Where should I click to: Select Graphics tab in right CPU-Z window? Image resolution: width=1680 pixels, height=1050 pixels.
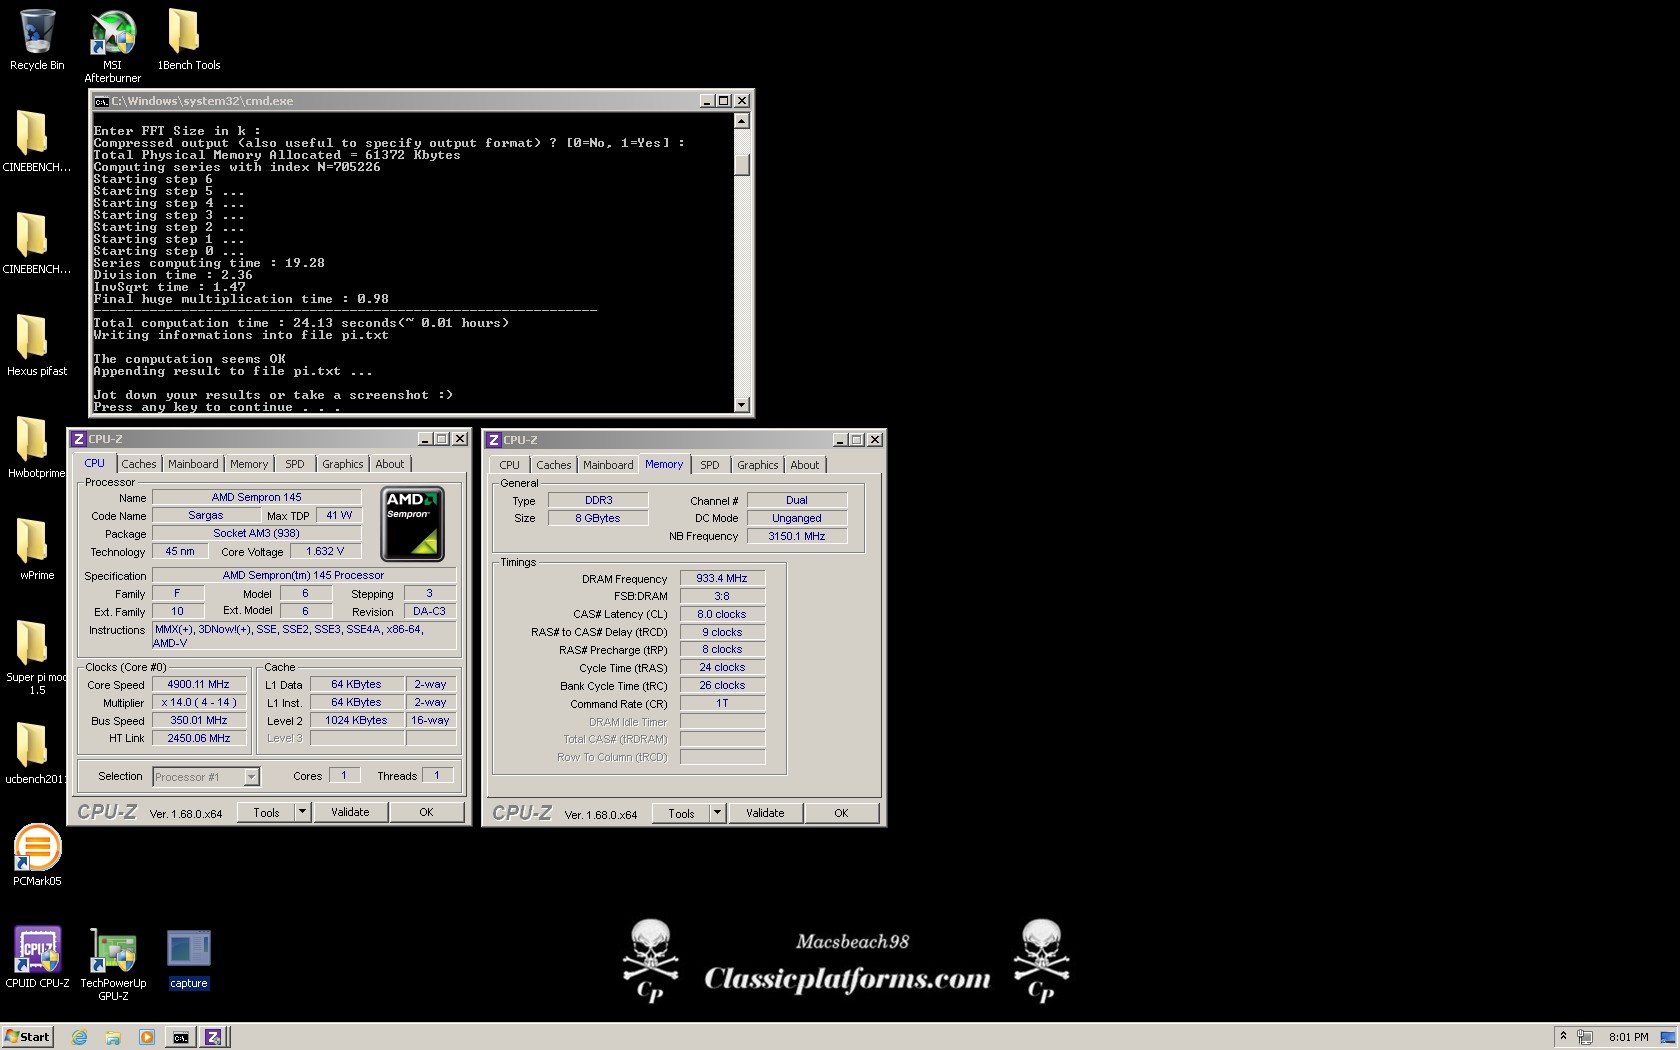(758, 465)
